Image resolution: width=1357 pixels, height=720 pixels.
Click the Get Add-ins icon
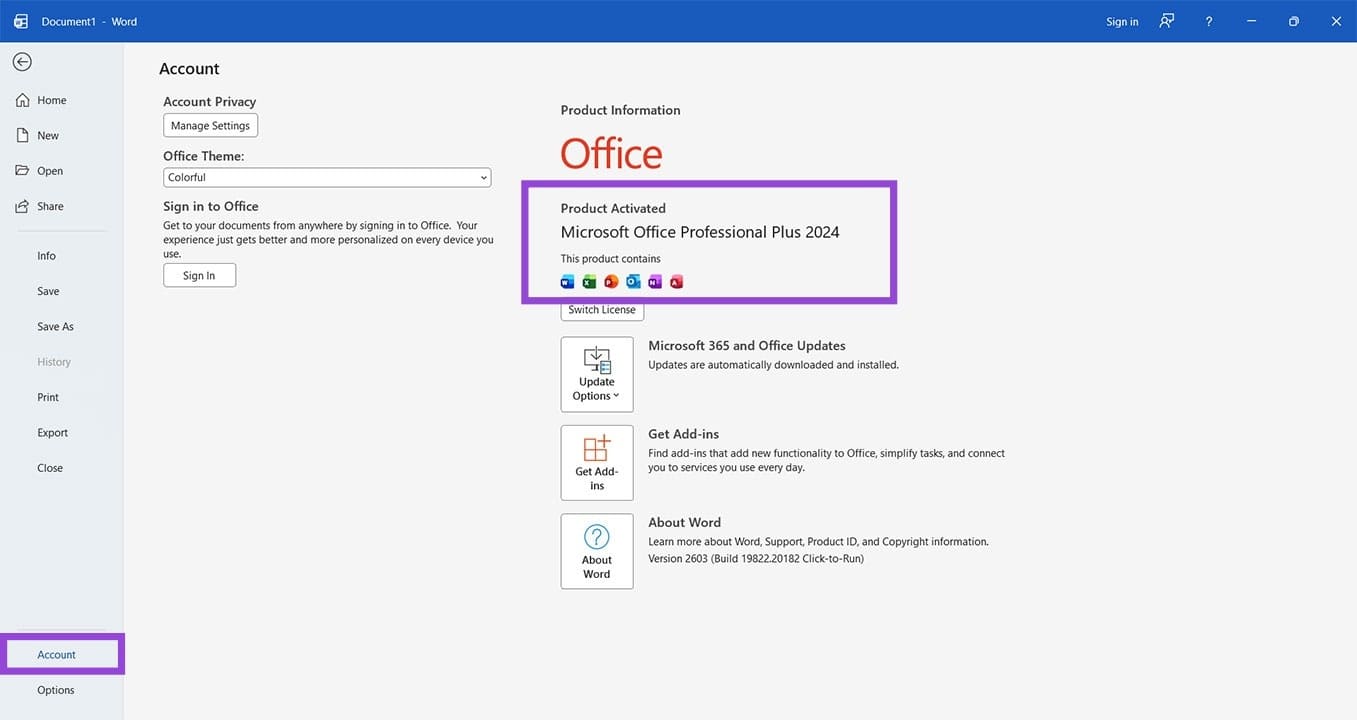click(x=596, y=462)
